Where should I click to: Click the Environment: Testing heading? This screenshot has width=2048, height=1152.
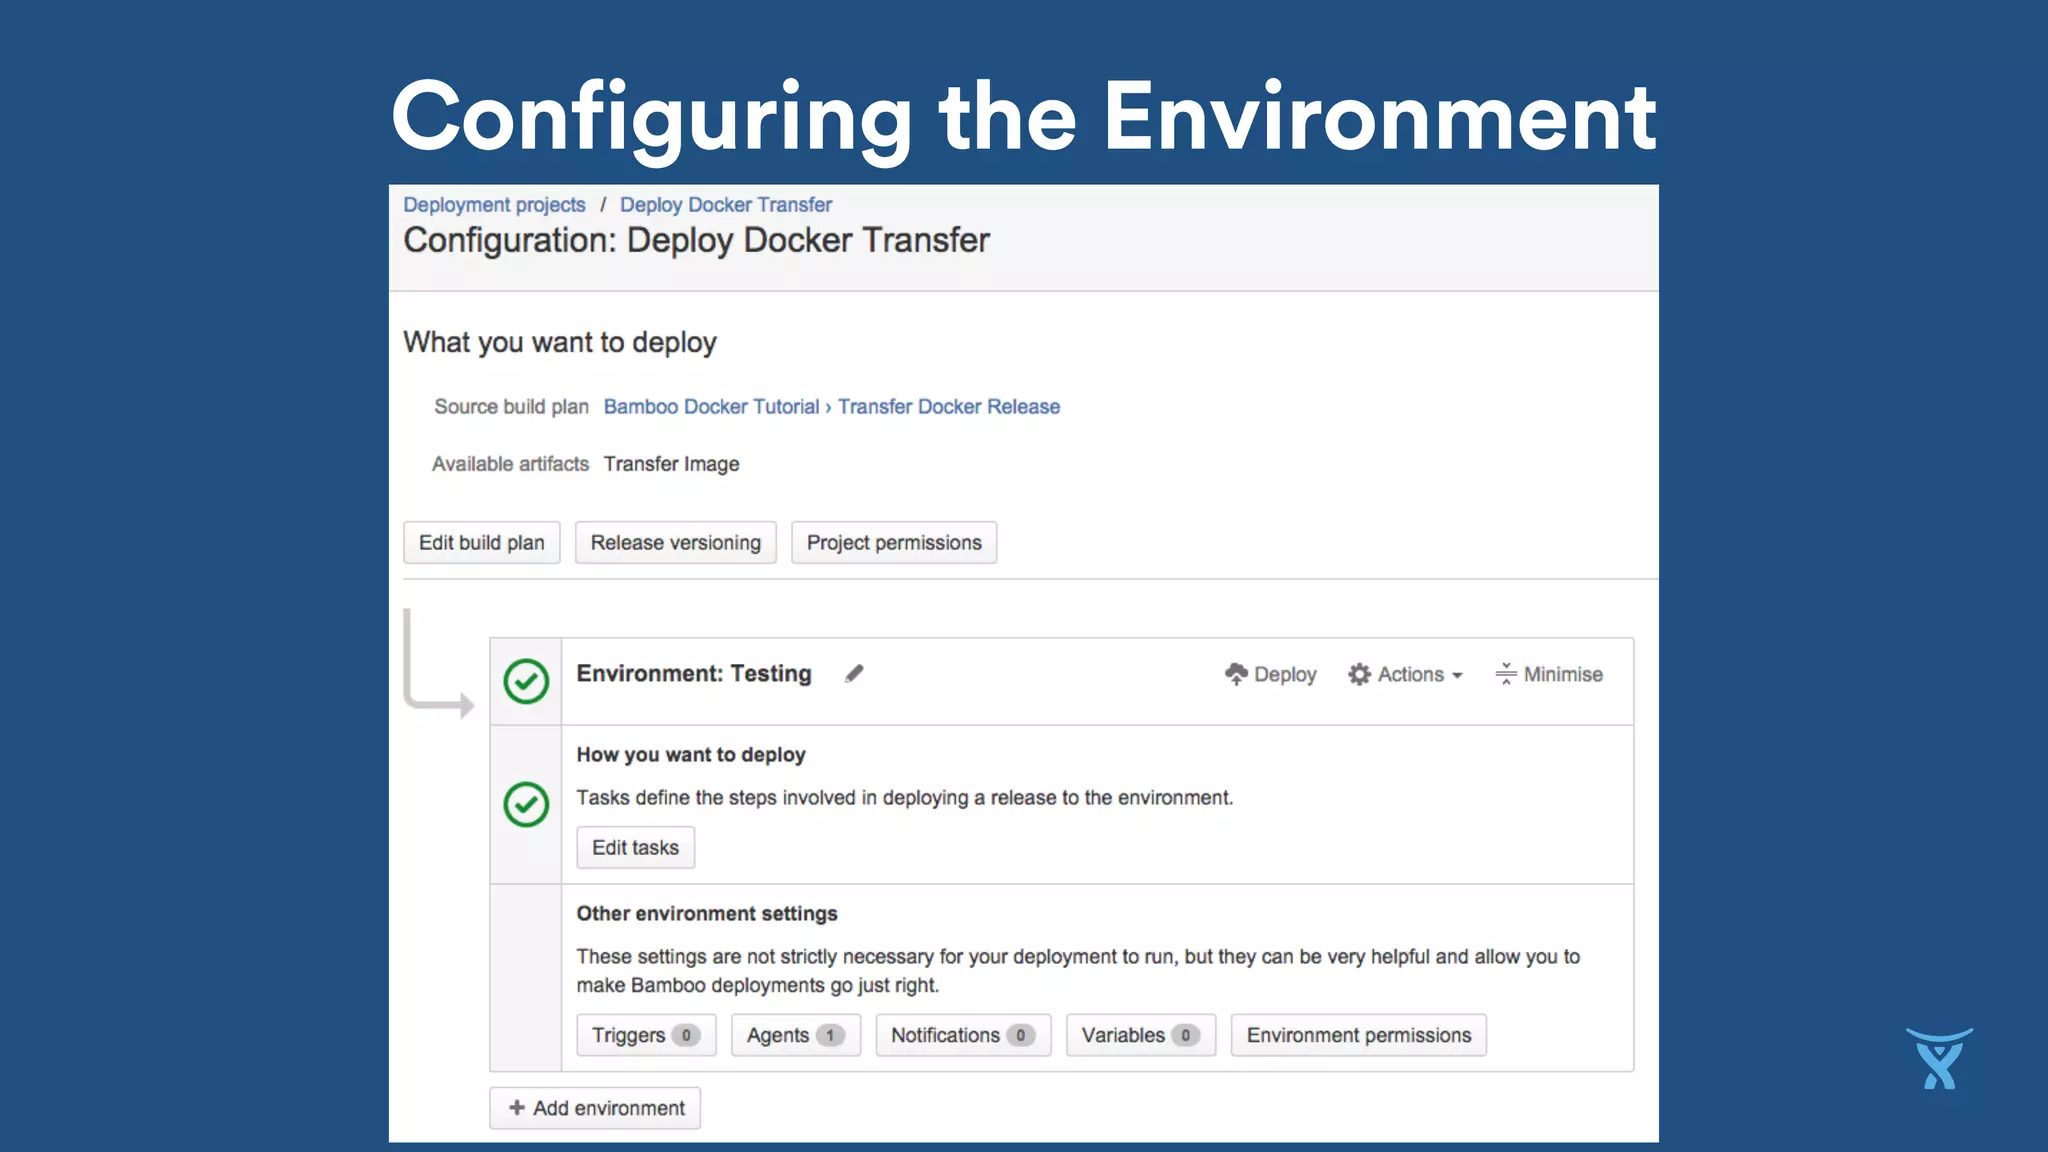click(x=694, y=674)
